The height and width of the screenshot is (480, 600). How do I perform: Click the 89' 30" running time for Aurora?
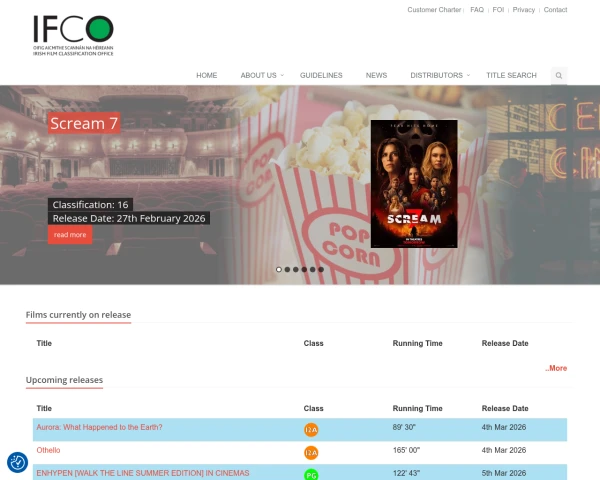404,427
